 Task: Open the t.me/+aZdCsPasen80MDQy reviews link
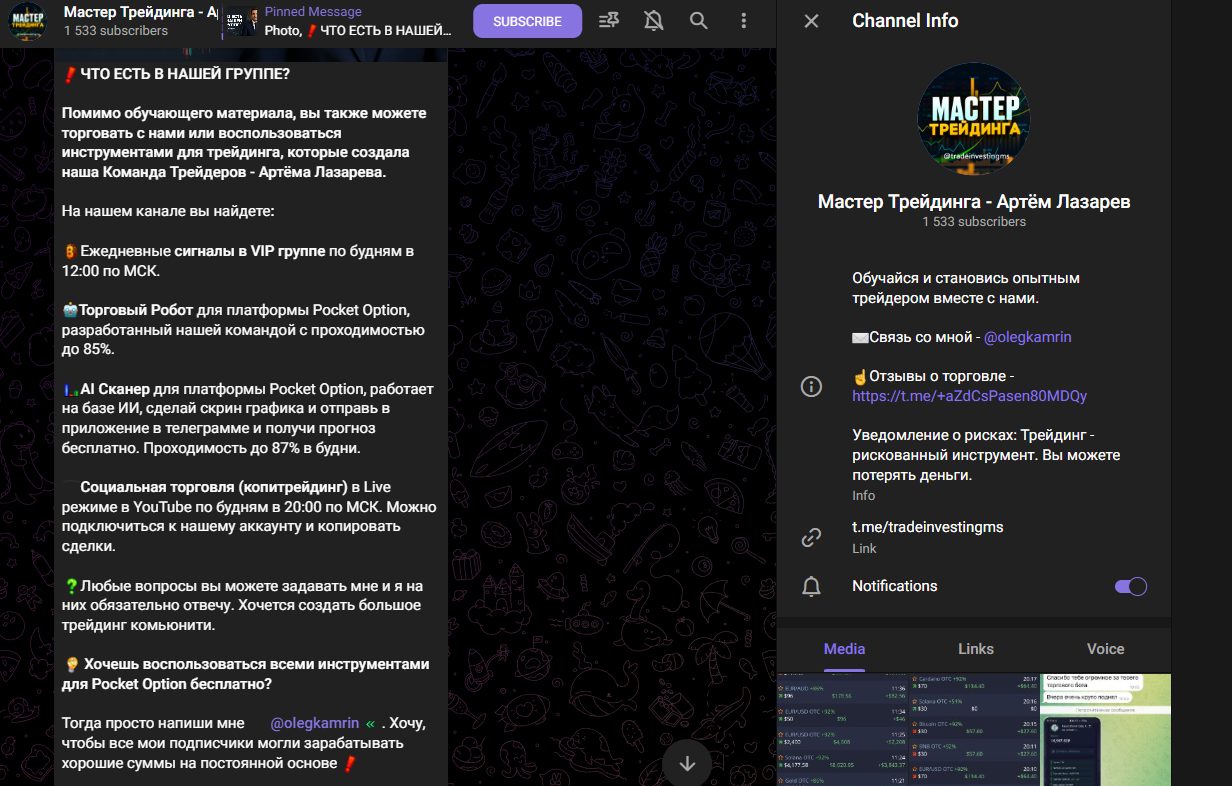click(x=969, y=396)
